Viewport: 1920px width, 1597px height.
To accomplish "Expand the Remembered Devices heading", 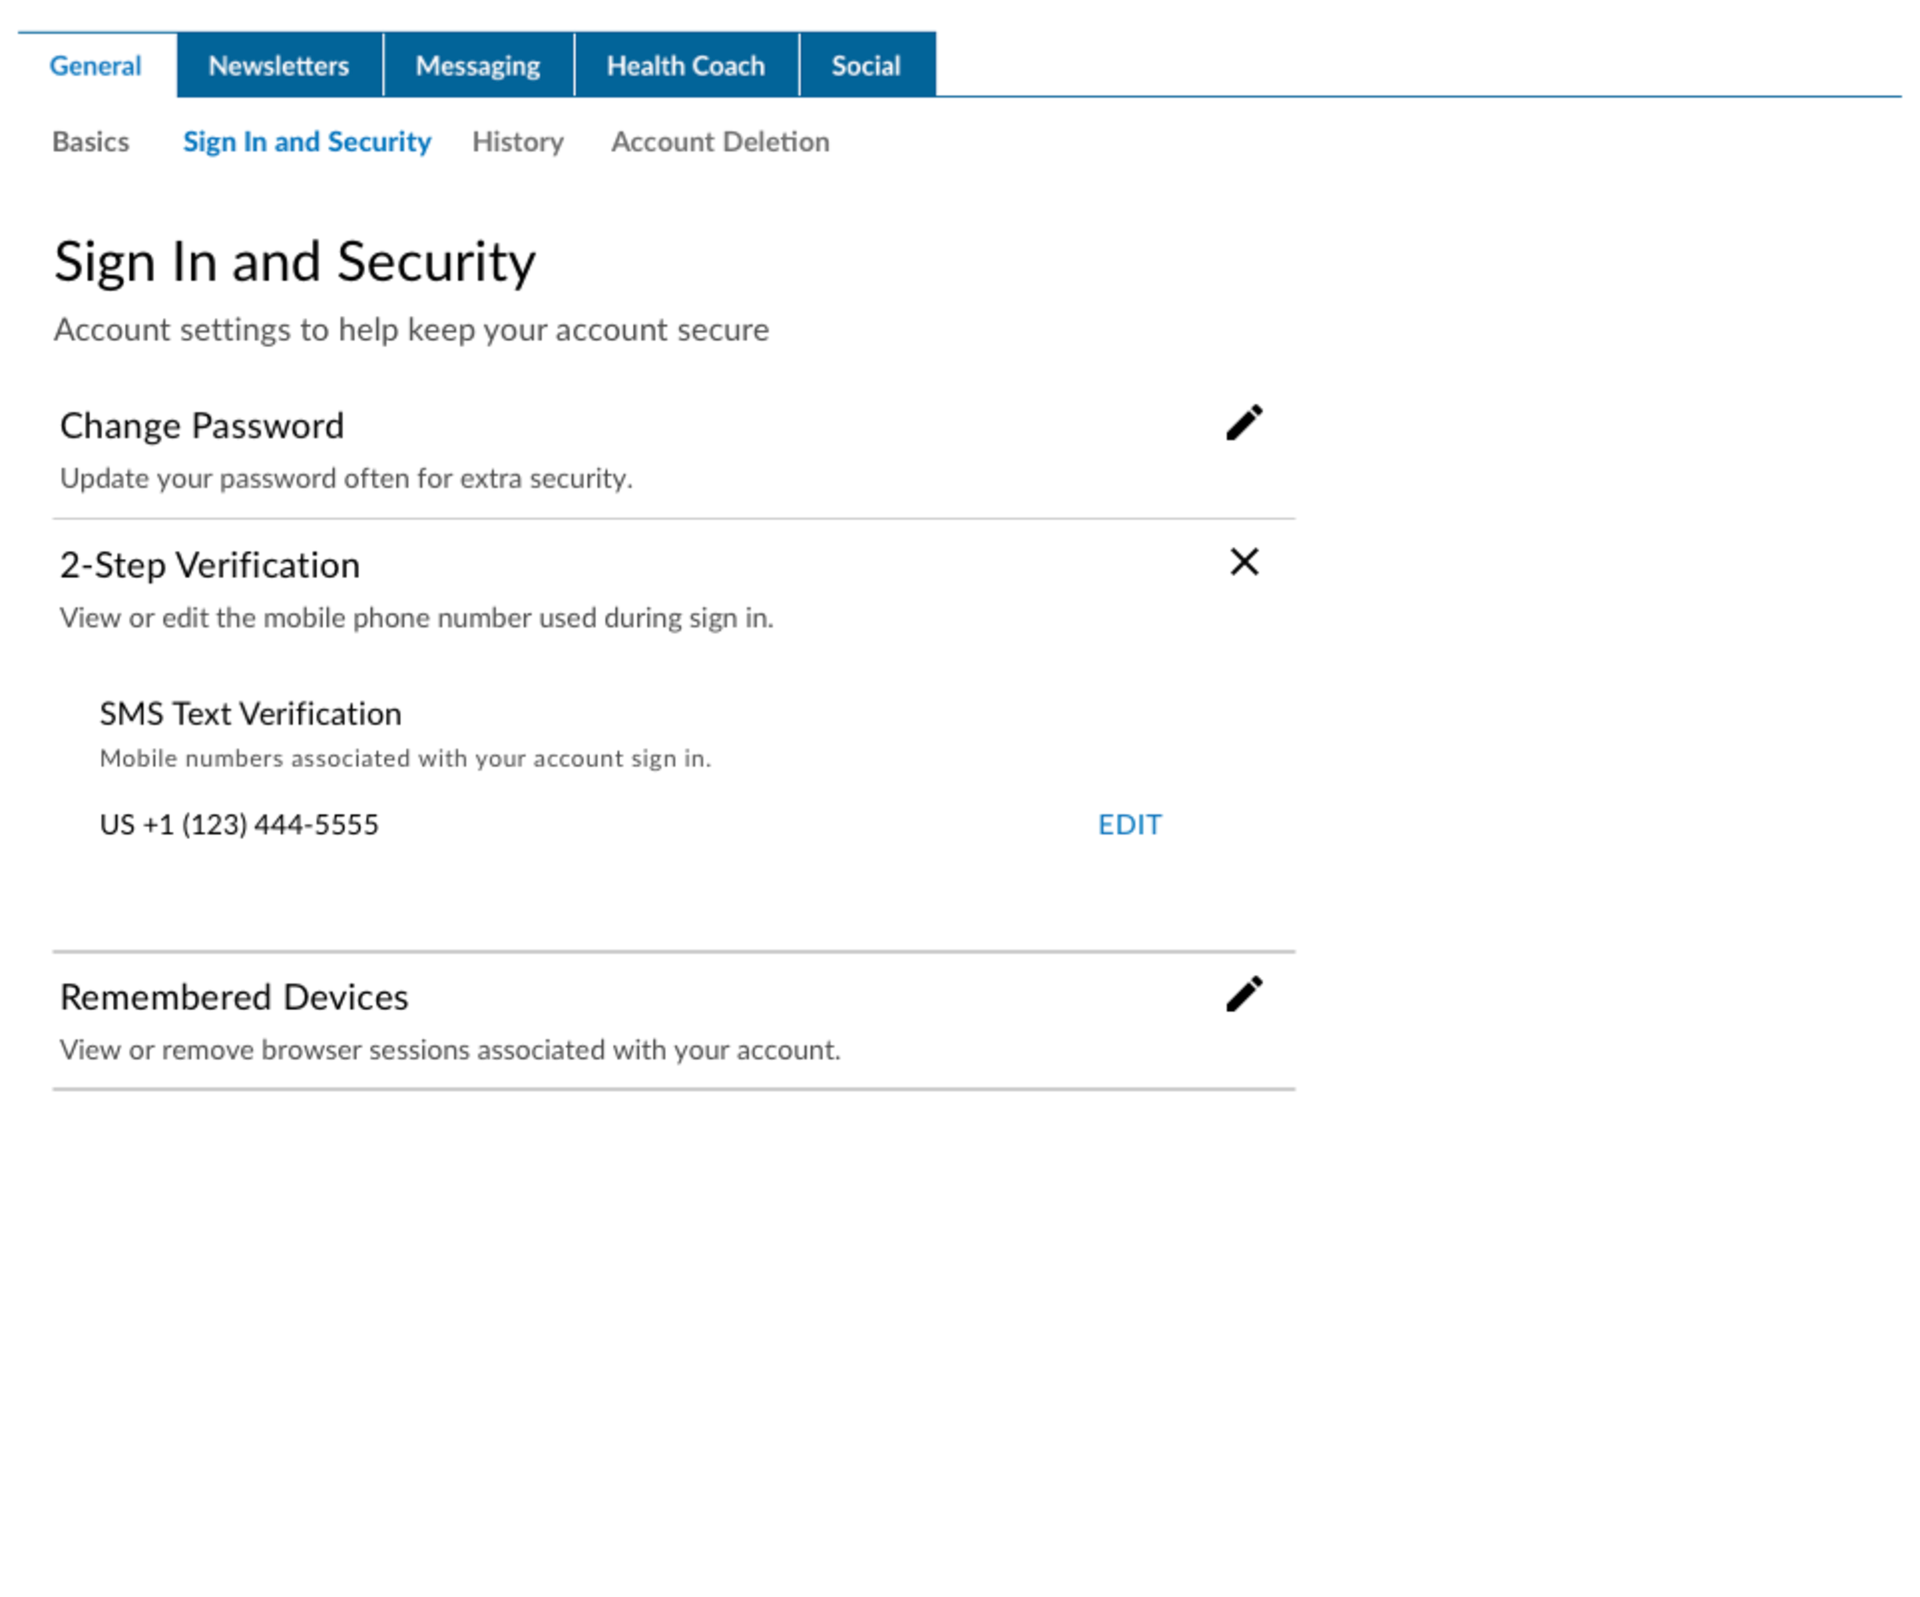I will point(233,997).
